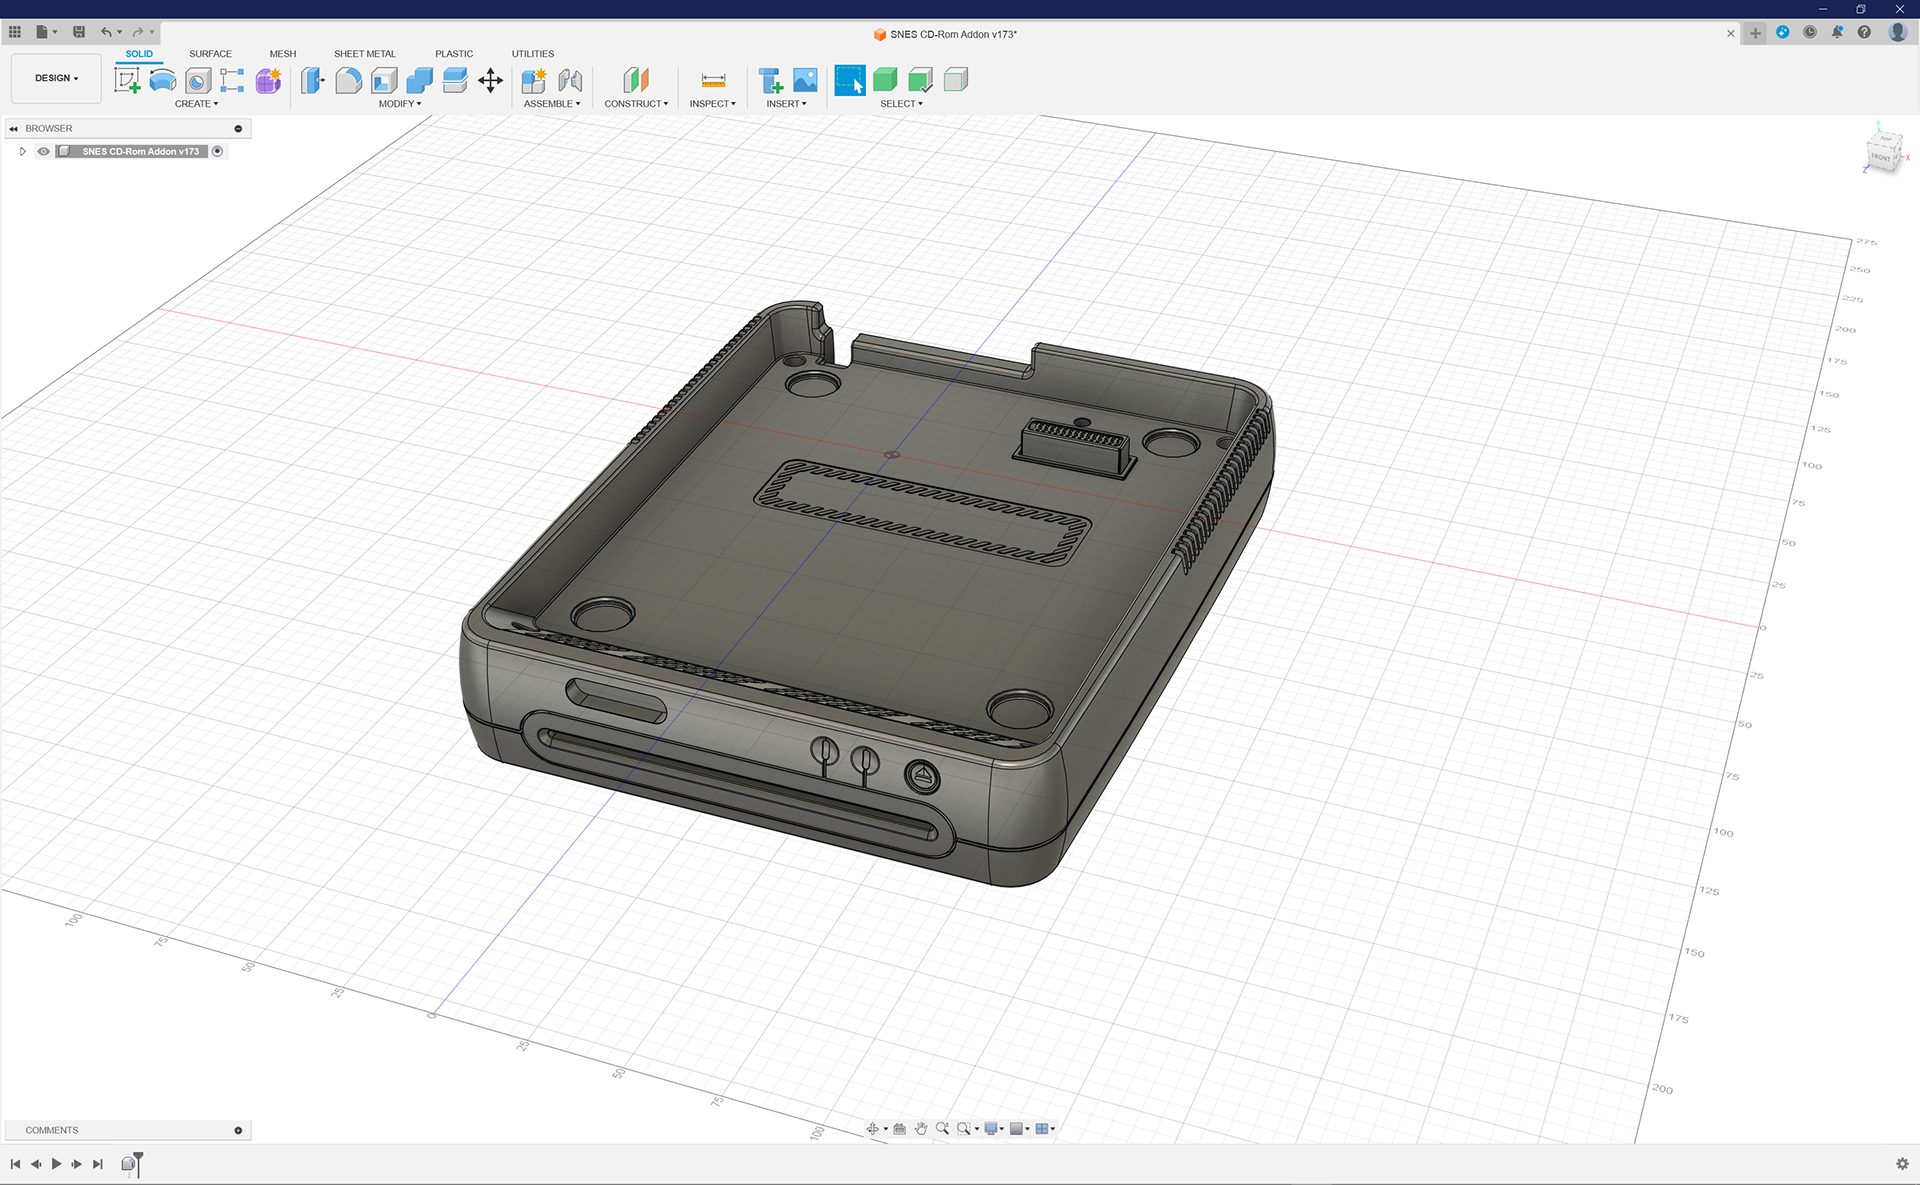Jump to the timeline end
Image resolution: width=1920 pixels, height=1185 pixels.
[x=98, y=1164]
